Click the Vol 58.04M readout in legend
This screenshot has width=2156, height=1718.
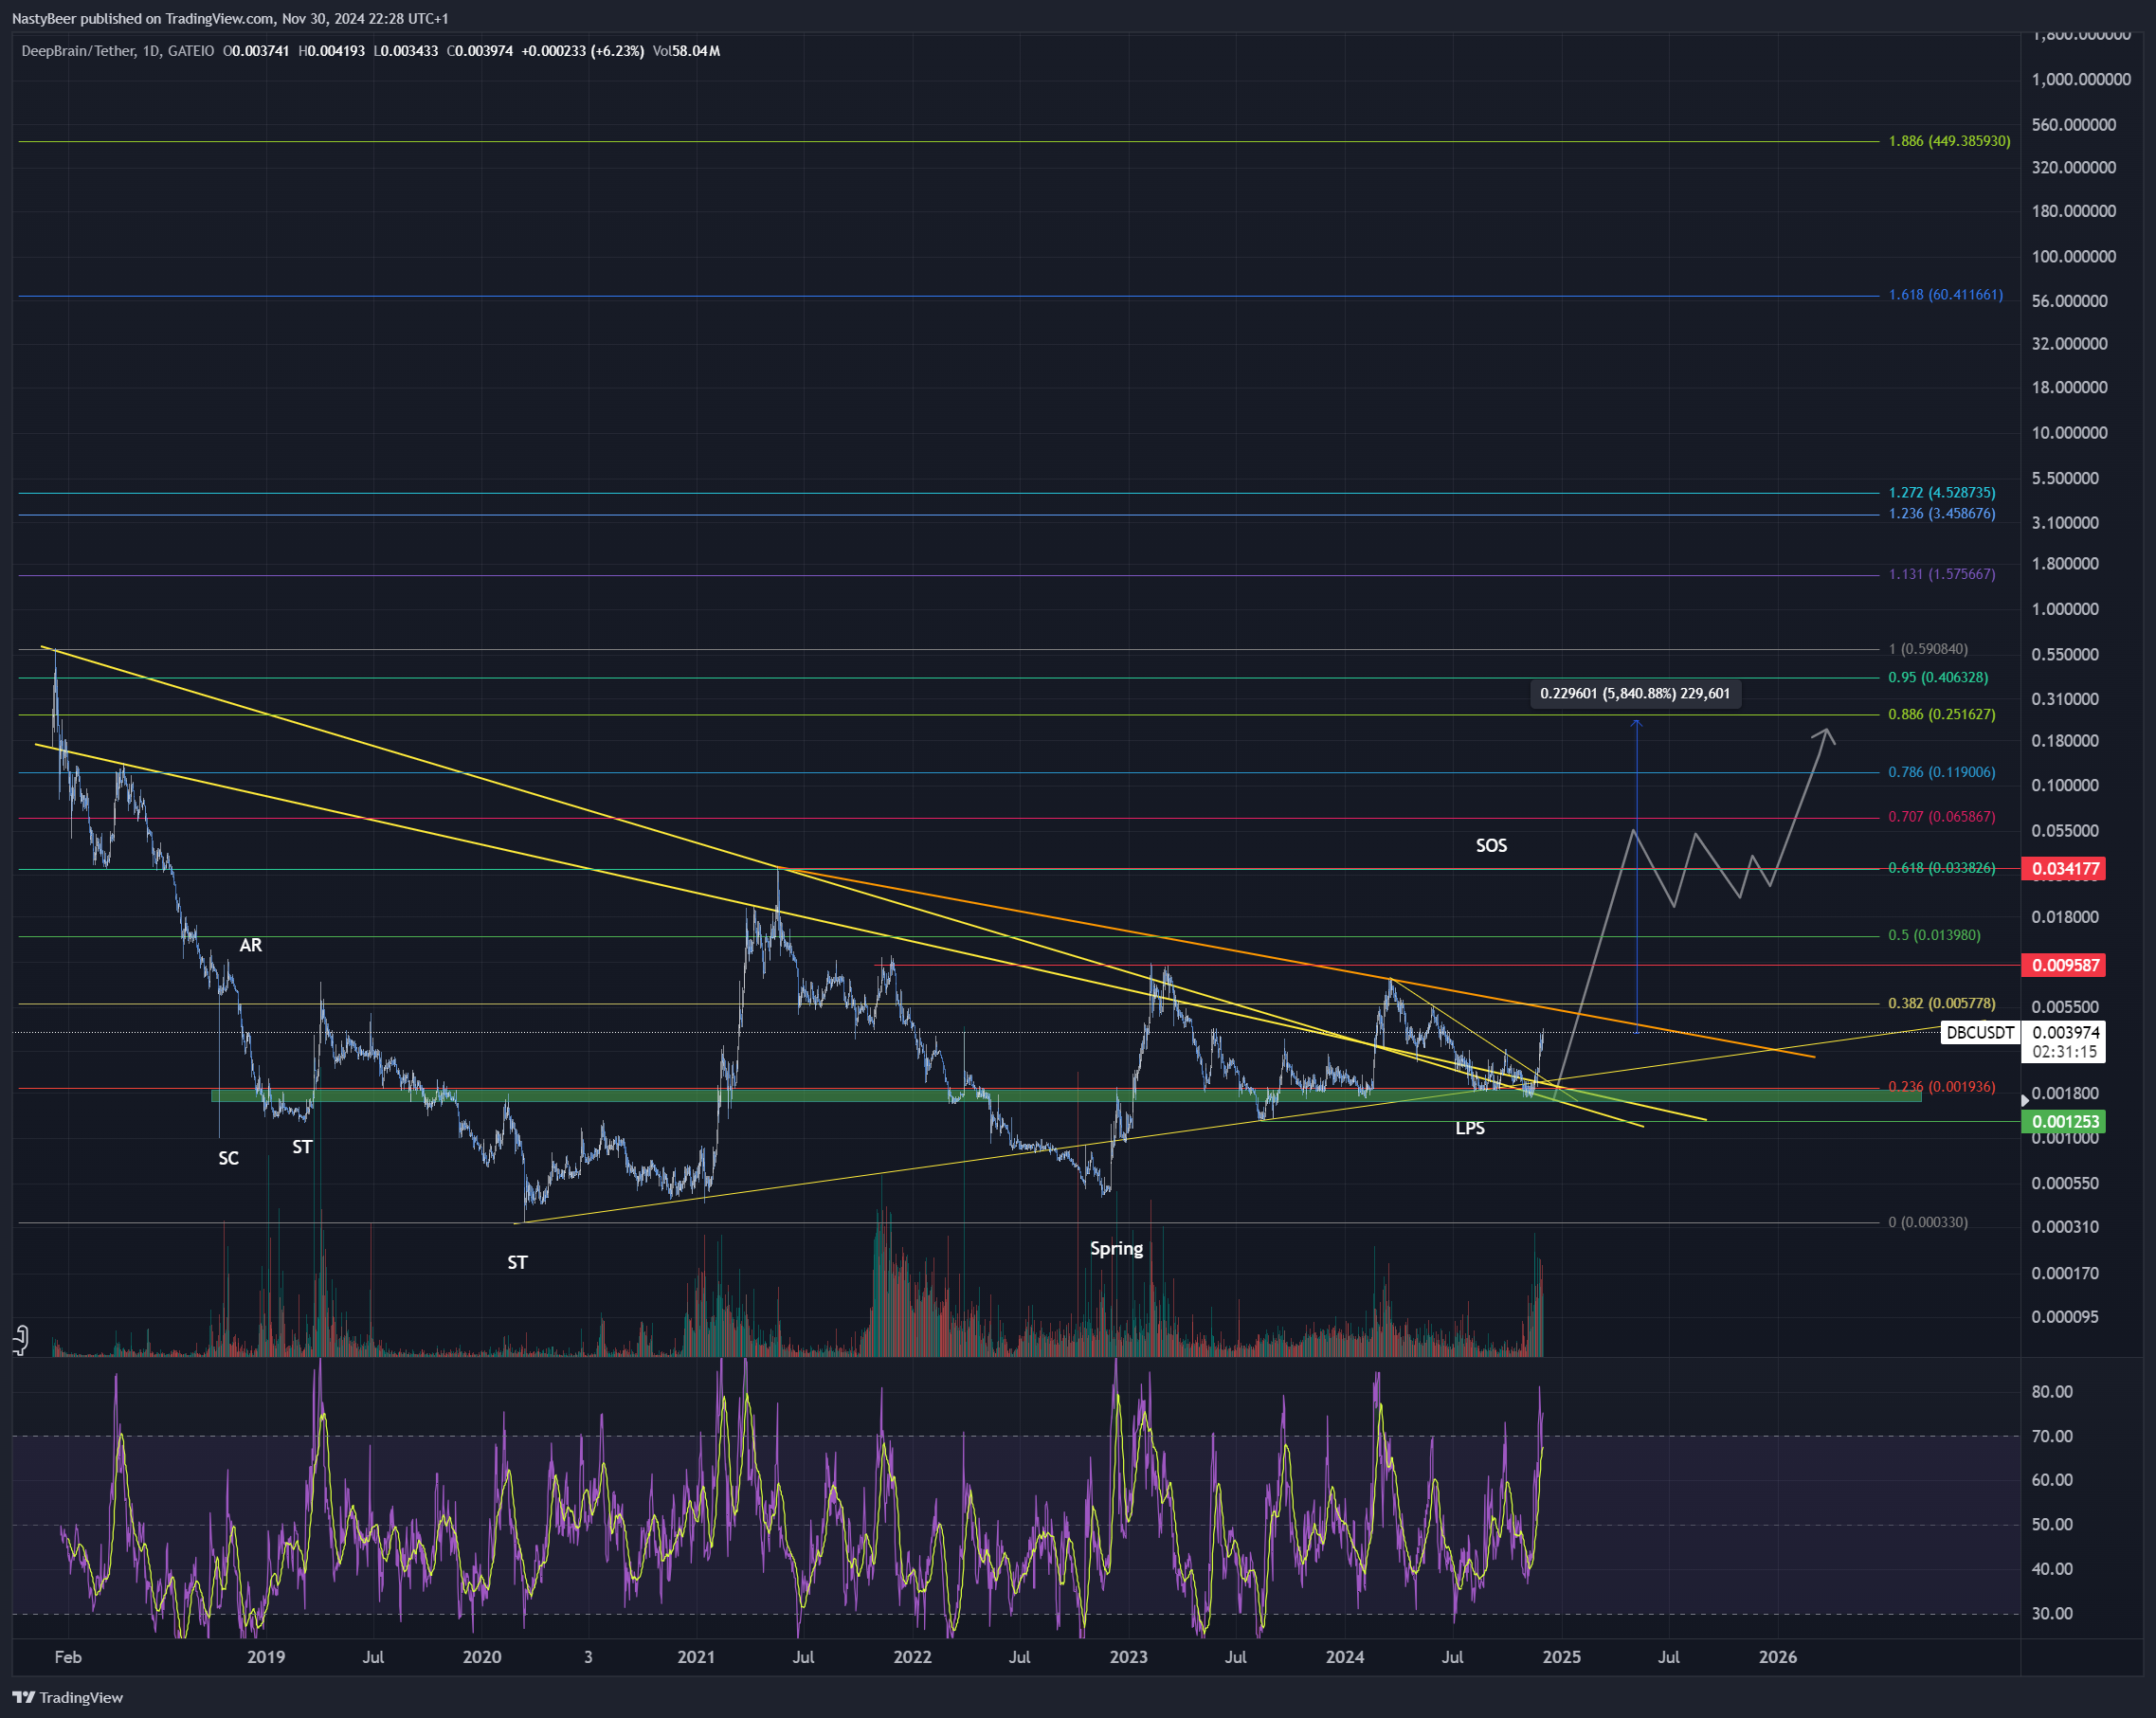(686, 51)
